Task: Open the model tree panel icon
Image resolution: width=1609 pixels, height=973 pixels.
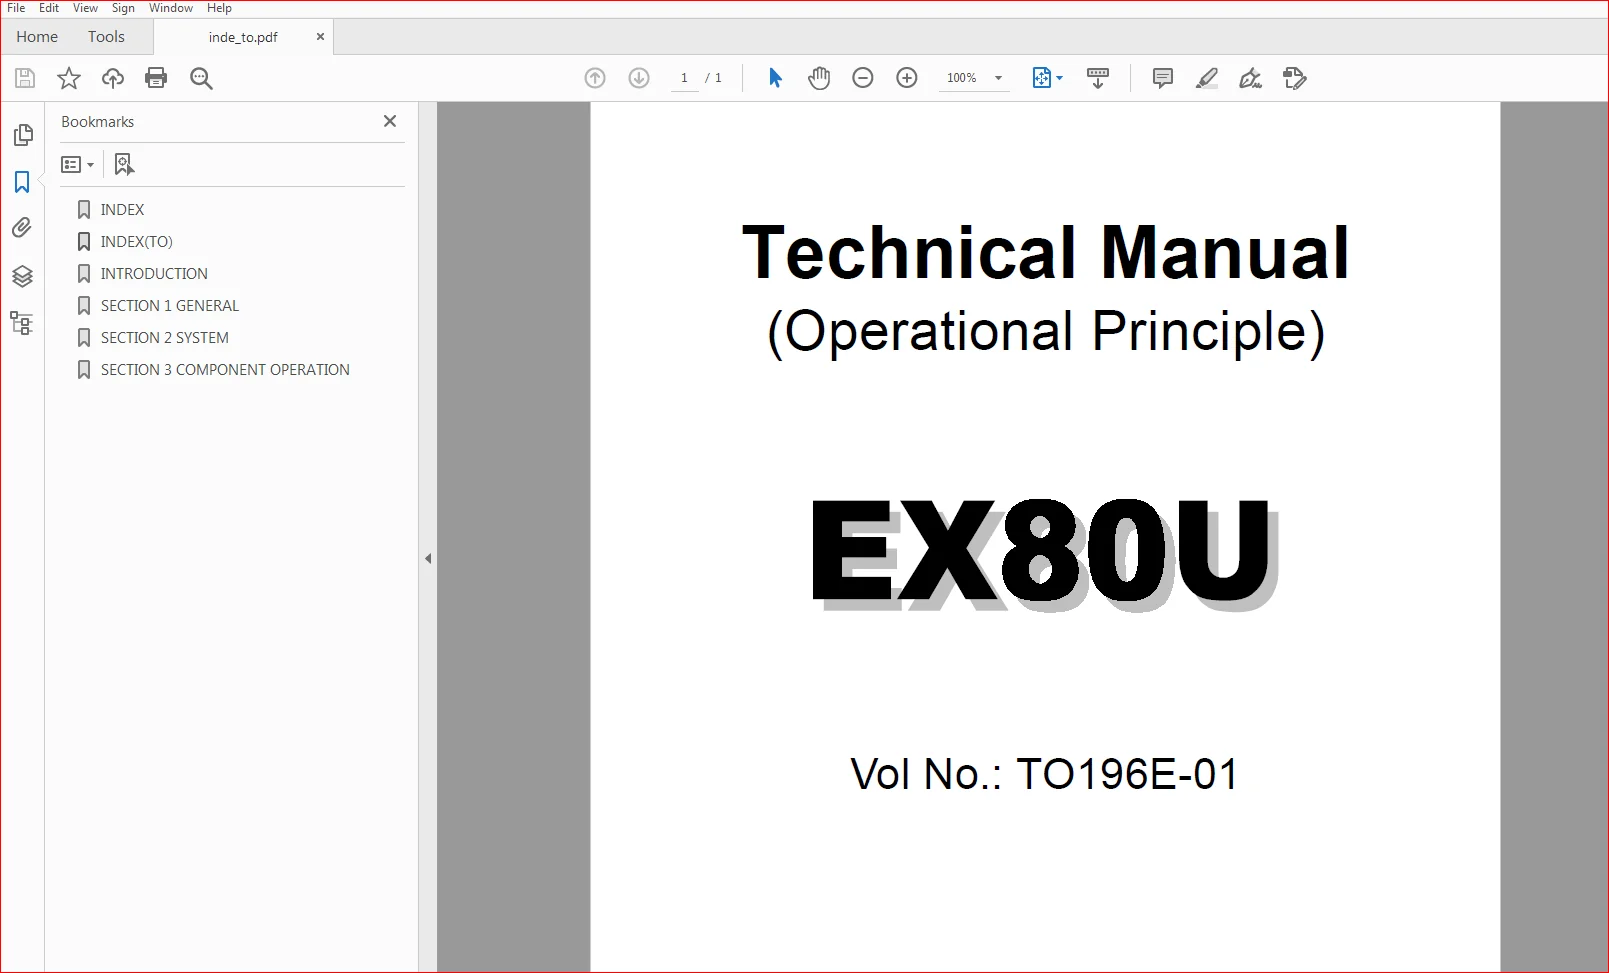Action: coord(22,323)
